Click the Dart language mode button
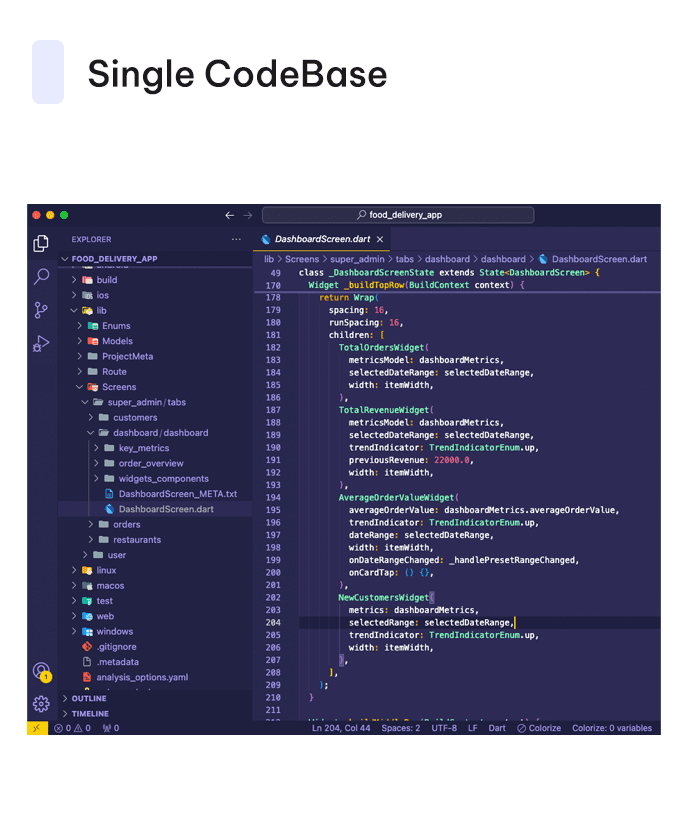Image resolution: width=686 pixels, height=832 pixels. click(497, 728)
